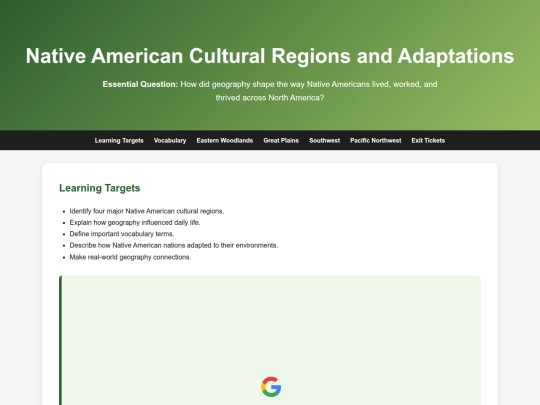This screenshot has height=405, width=540.
Task: Click the 'thrived across North America?' line
Action: click(270, 98)
